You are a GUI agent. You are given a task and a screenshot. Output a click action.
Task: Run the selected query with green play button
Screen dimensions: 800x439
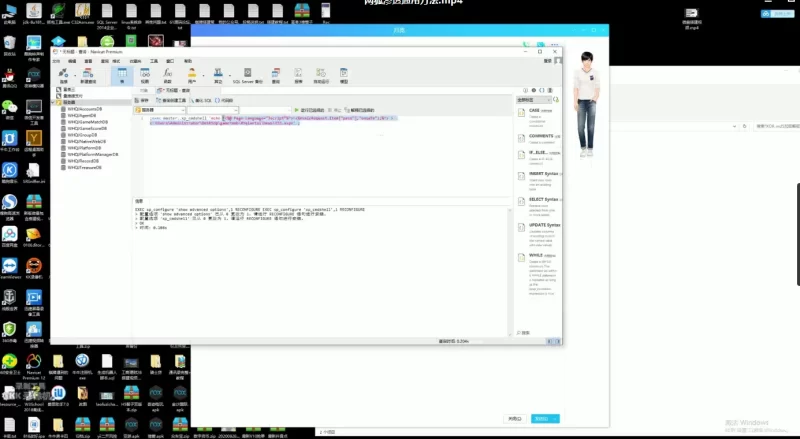point(309,110)
